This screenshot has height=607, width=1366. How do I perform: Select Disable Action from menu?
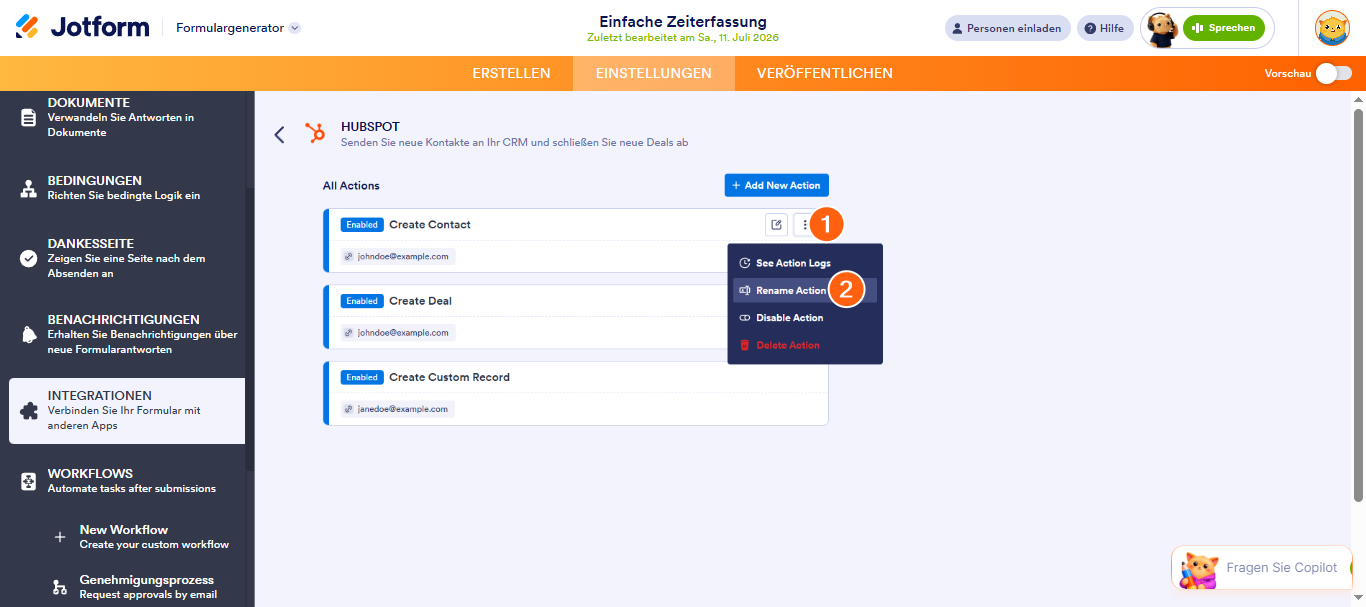[x=805, y=318]
